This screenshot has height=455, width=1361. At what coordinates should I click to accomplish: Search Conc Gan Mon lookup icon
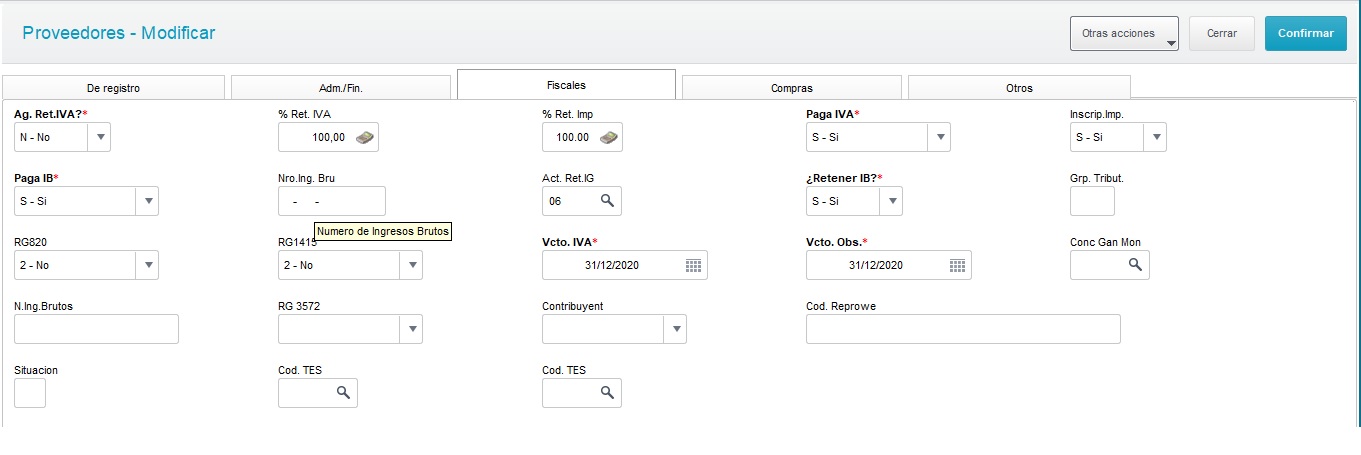point(1135,265)
